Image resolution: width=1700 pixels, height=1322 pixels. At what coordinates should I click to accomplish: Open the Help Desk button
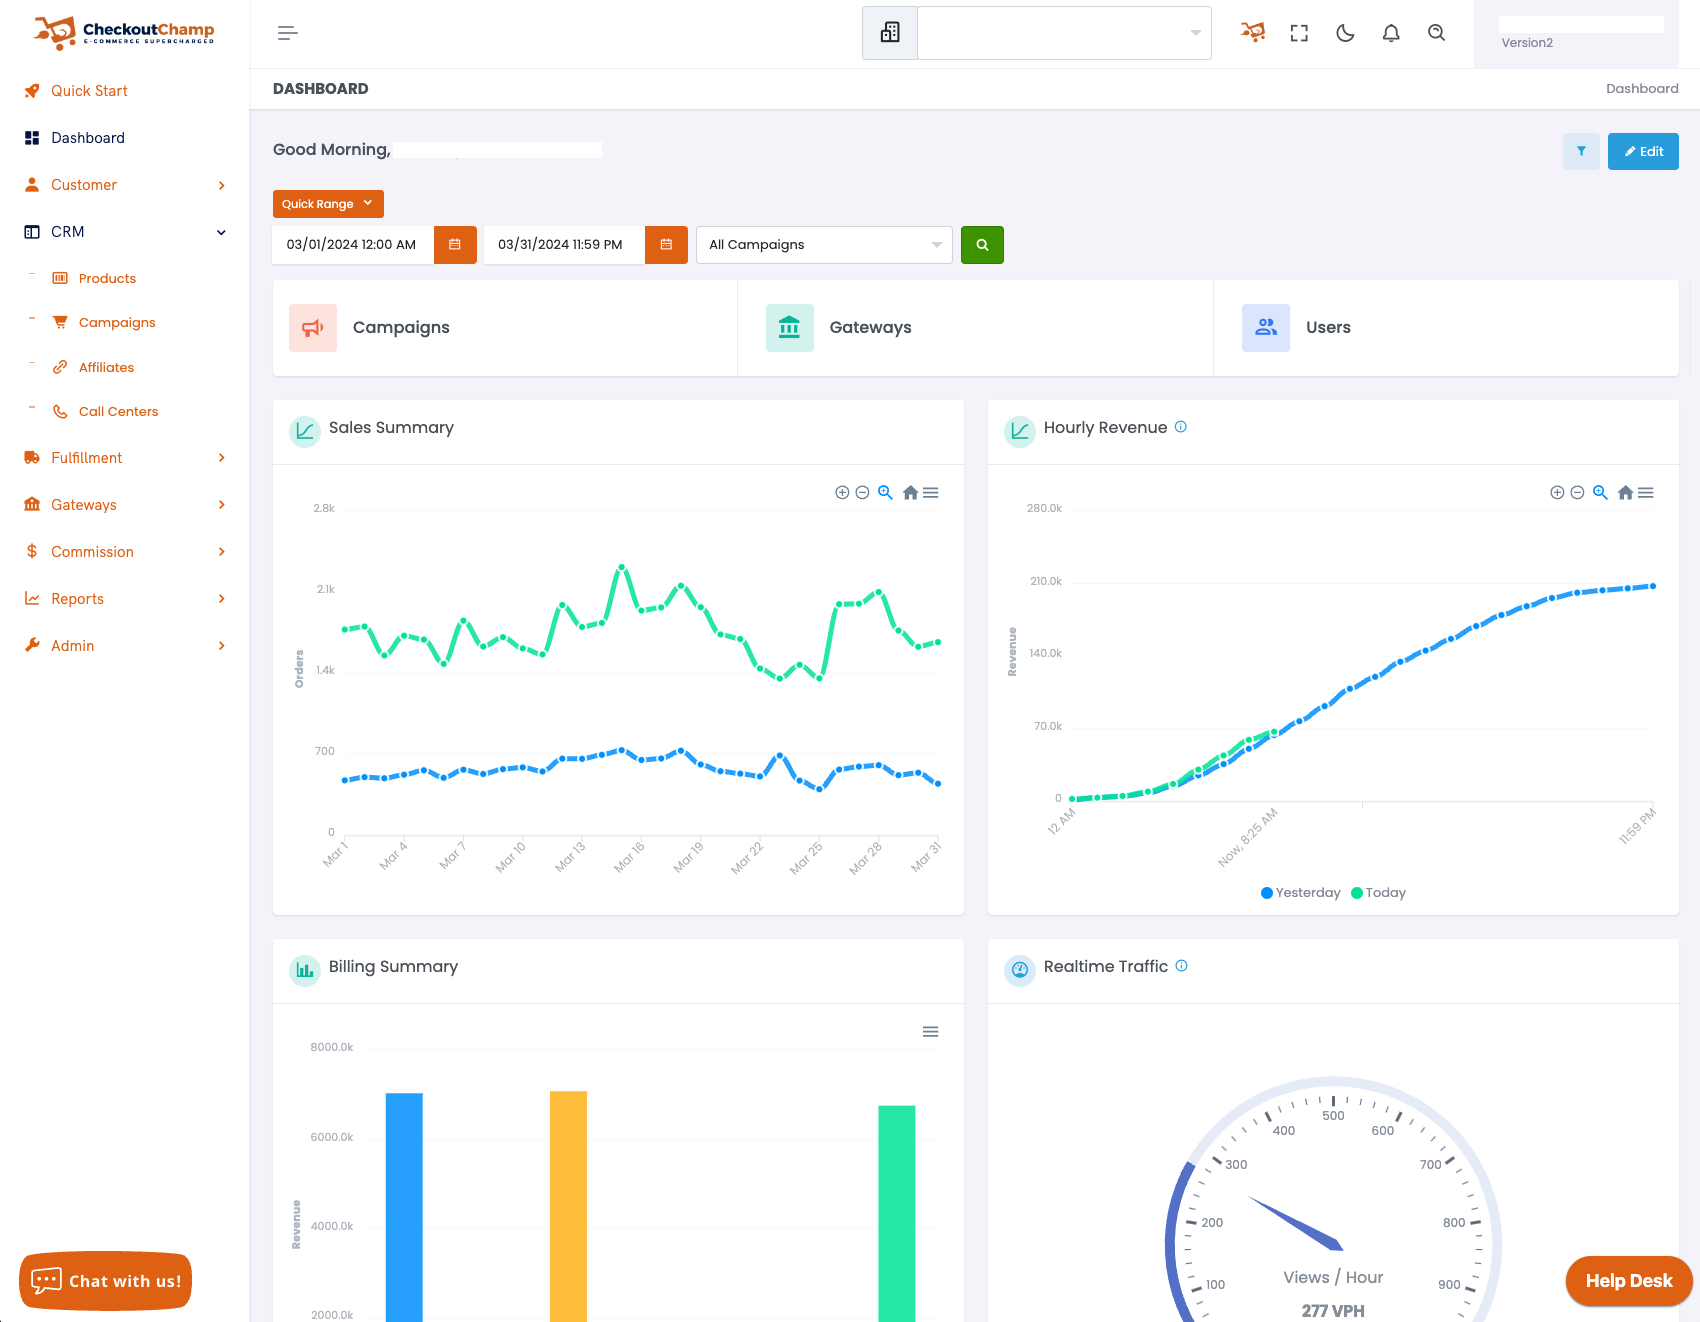coord(1628,1281)
